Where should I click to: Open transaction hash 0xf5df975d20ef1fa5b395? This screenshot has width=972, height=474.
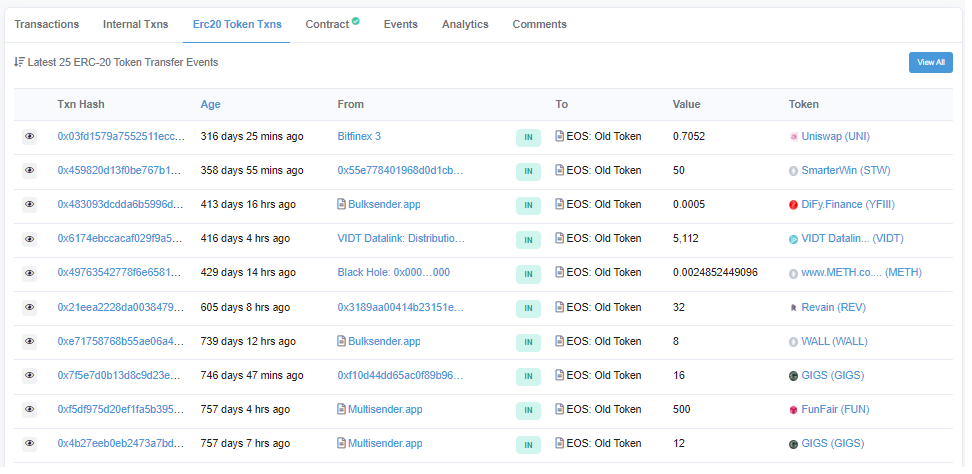coord(121,410)
